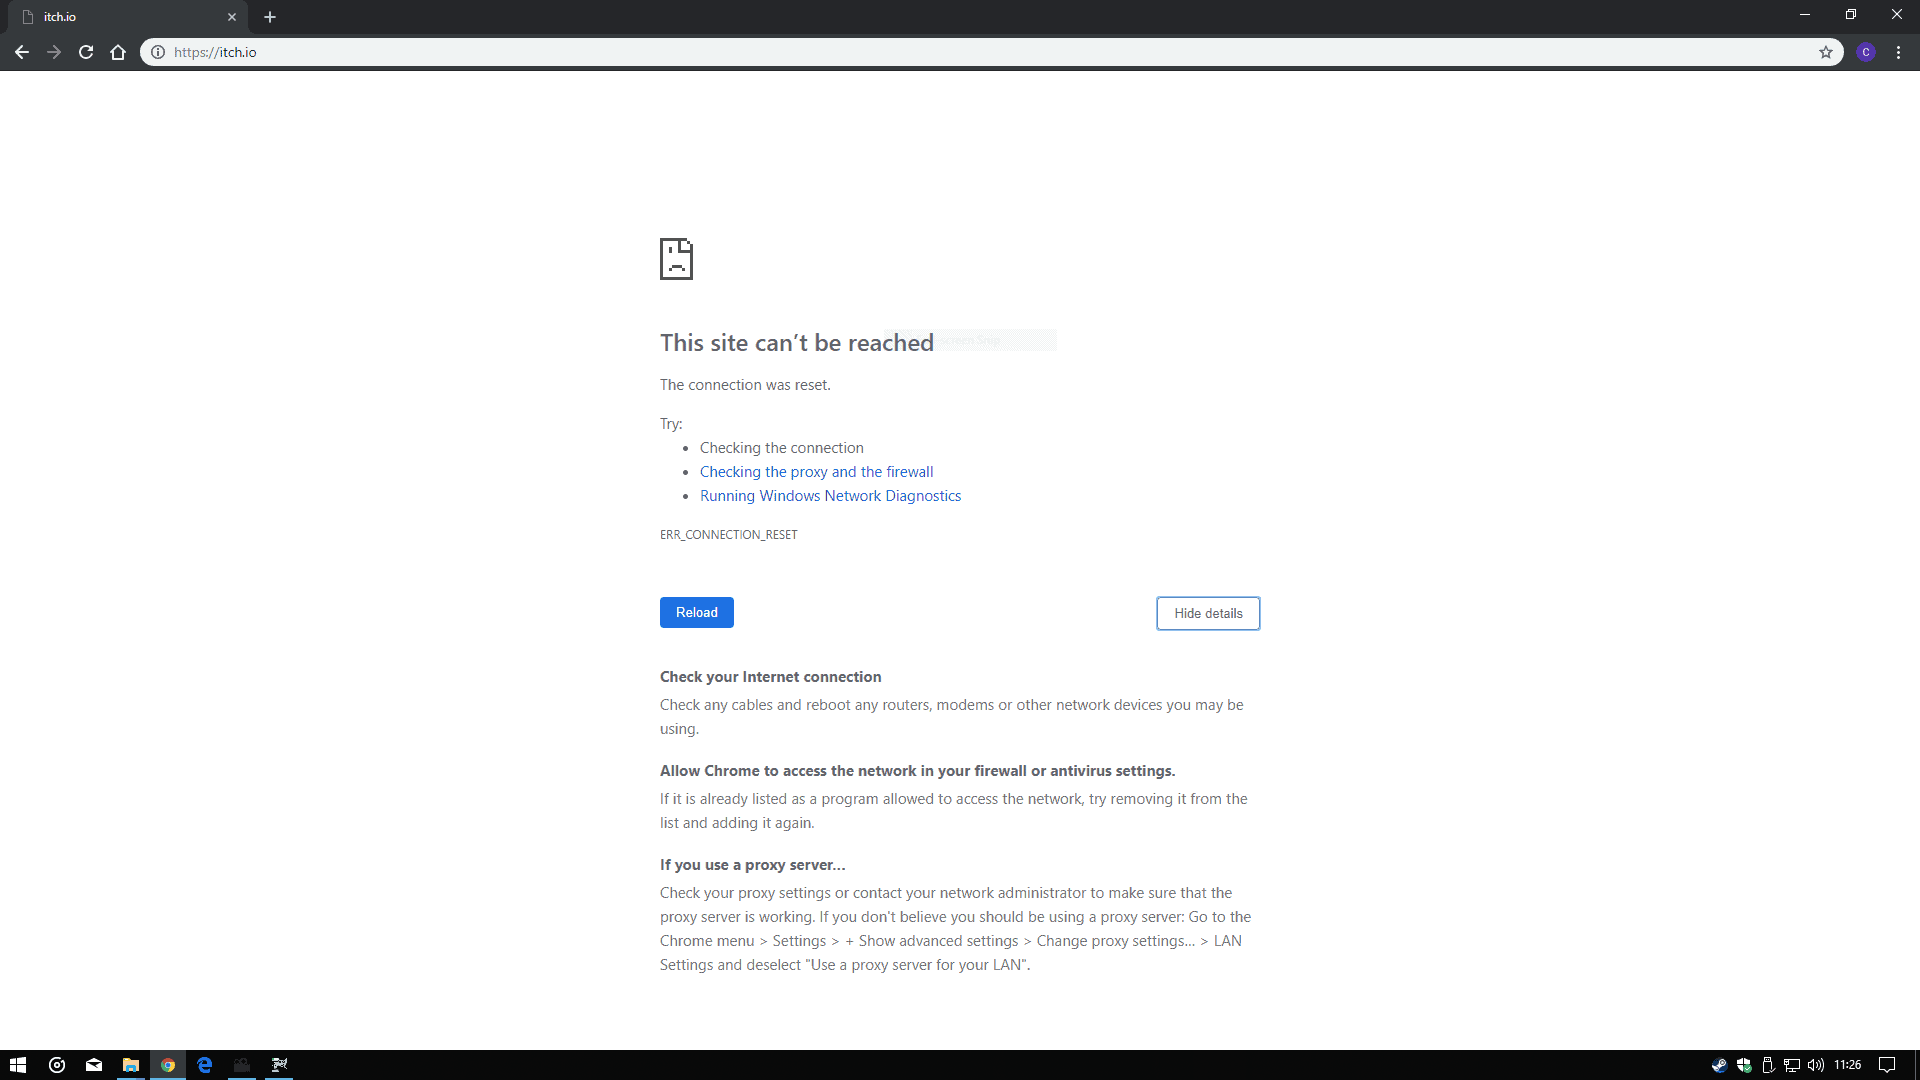Click the Reload button to retry

(x=696, y=612)
